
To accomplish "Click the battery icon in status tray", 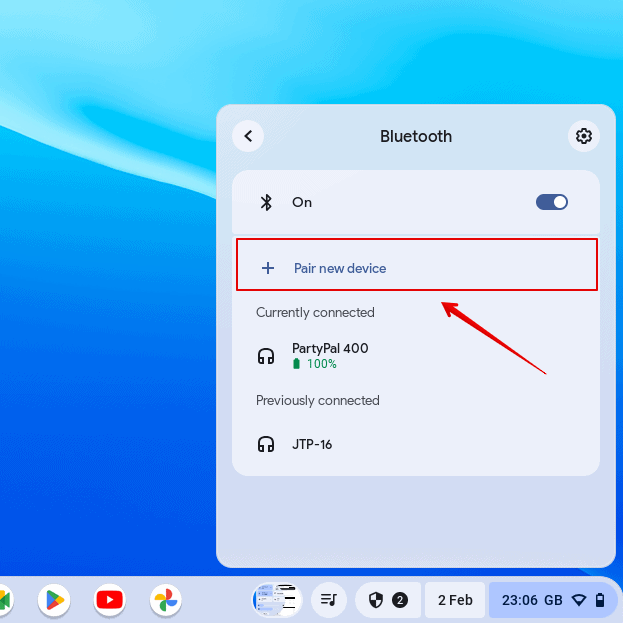I will [x=600, y=600].
